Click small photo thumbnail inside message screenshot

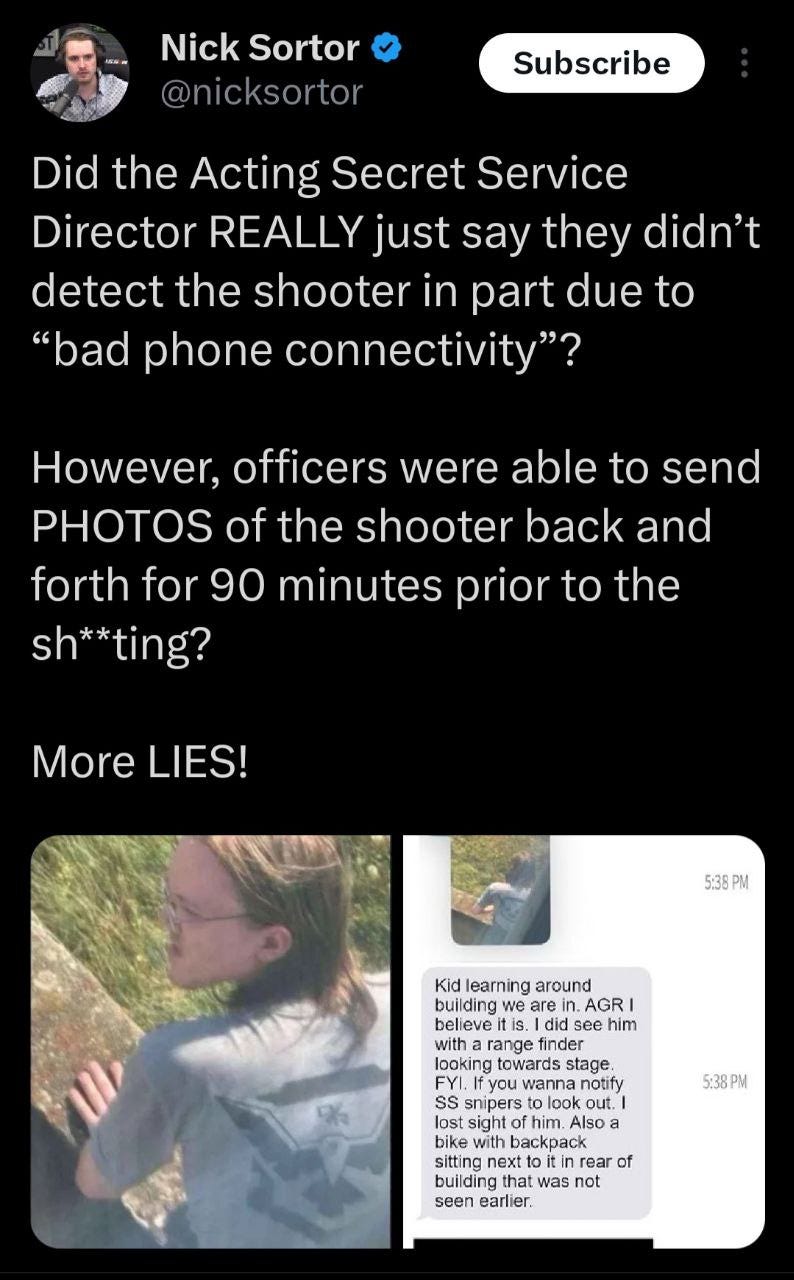point(500,890)
